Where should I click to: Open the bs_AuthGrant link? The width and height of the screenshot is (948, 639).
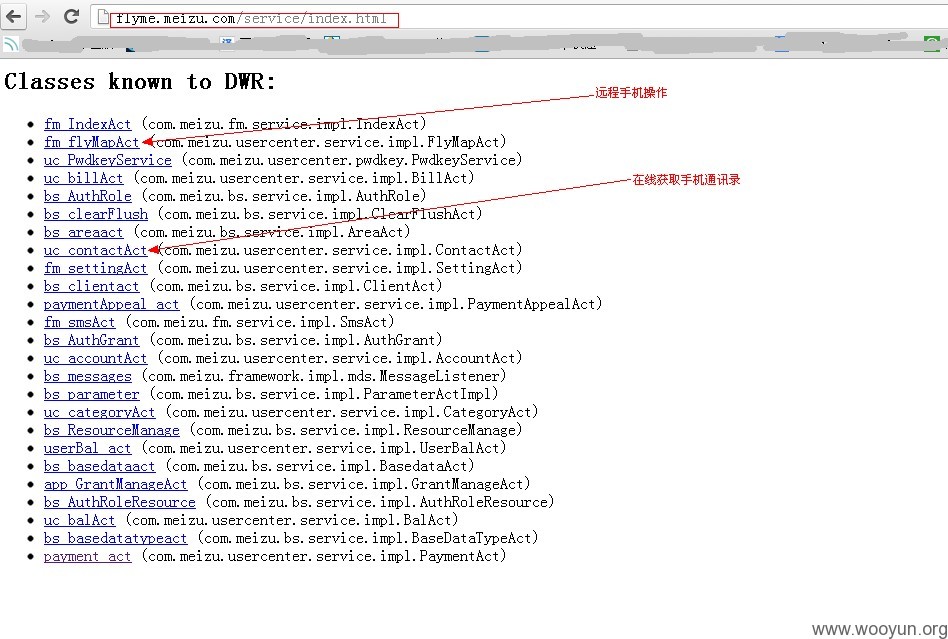click(91, 340)
